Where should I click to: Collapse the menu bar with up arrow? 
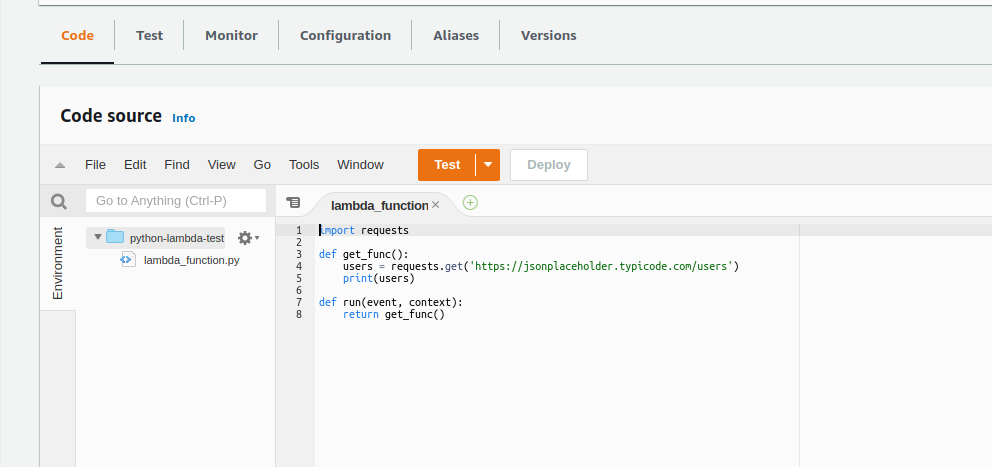click(x=60, y=165)
